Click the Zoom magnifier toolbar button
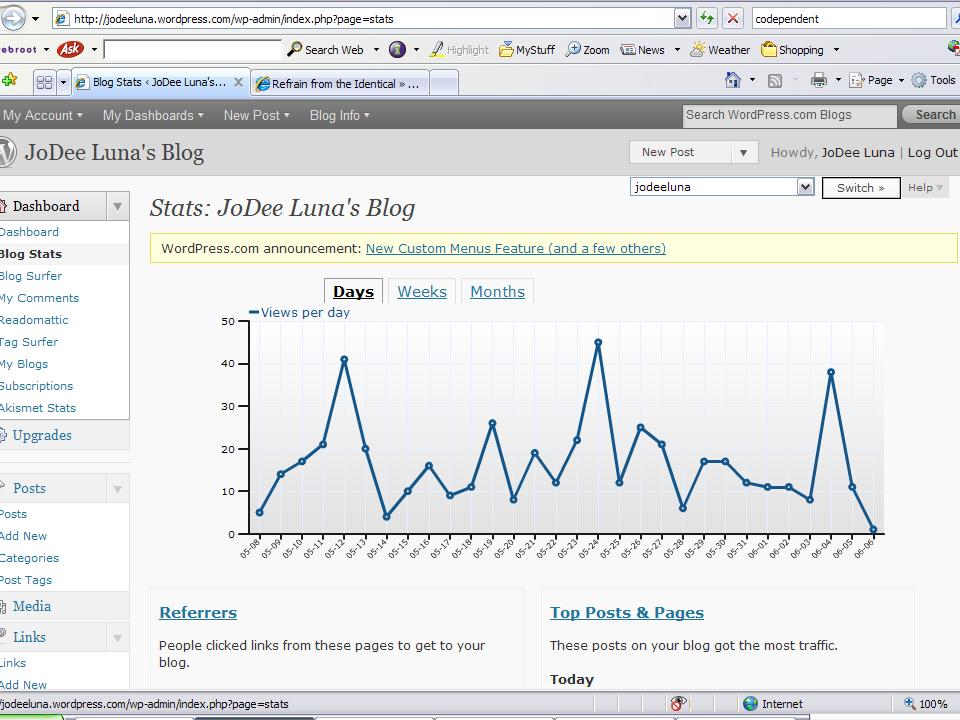 tap(588, 49)
